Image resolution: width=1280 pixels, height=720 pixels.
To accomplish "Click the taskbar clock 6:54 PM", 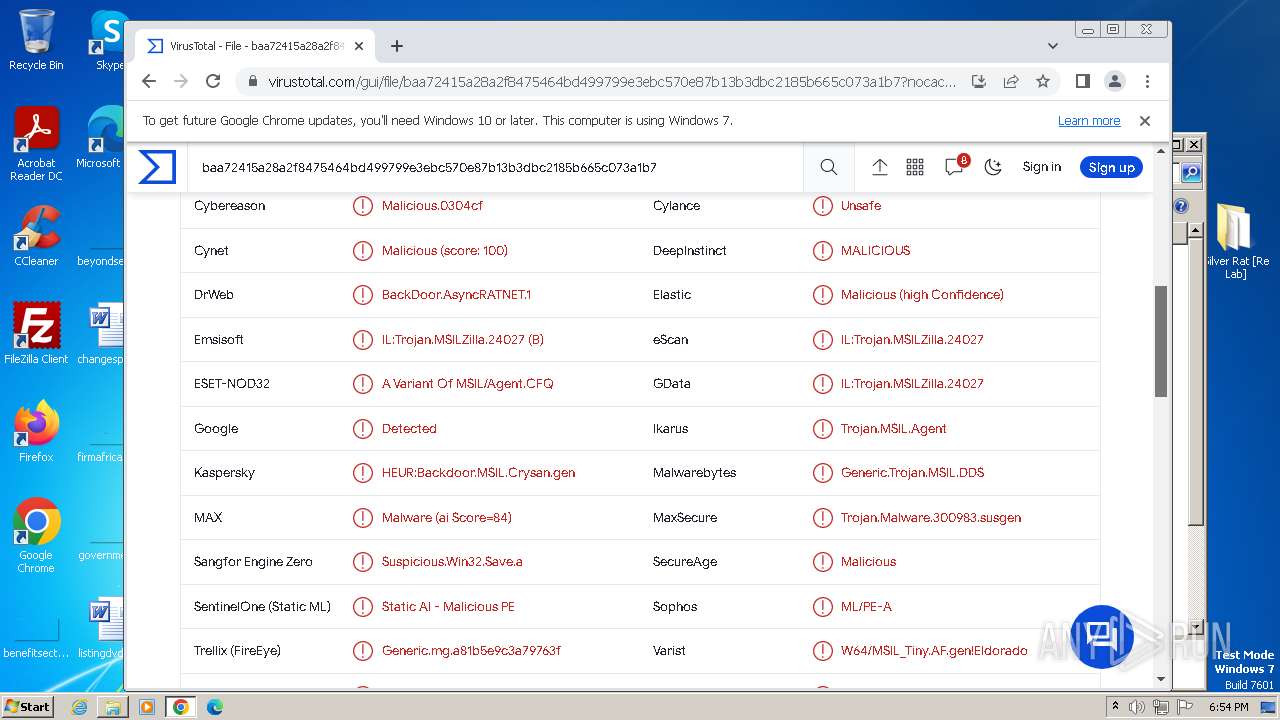I will pos(1228,707).
